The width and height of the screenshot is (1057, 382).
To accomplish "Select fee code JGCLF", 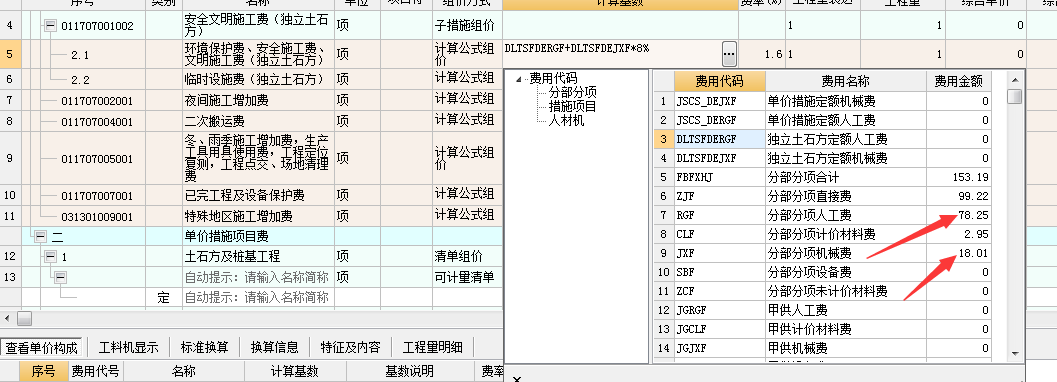I will [719, 329].
